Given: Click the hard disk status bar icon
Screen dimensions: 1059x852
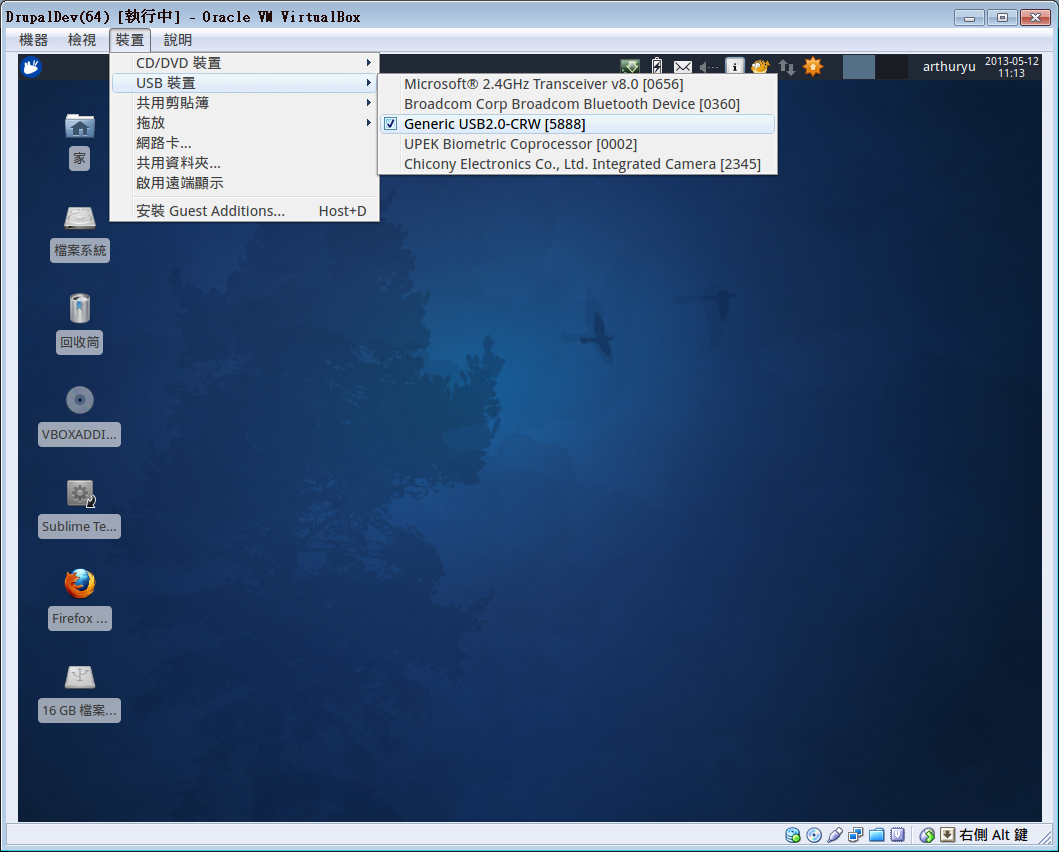Looking at the screenshot, I should (792, 835).
